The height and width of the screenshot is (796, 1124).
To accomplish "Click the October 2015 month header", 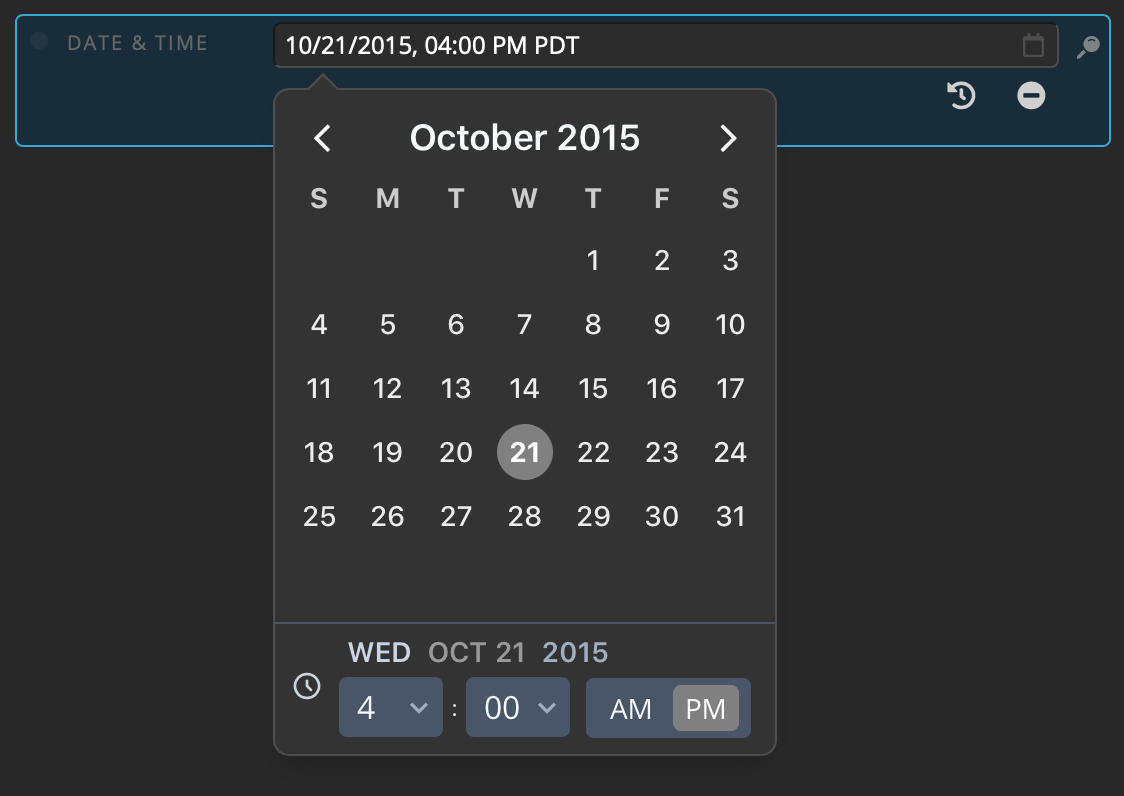I will [525, 138].
